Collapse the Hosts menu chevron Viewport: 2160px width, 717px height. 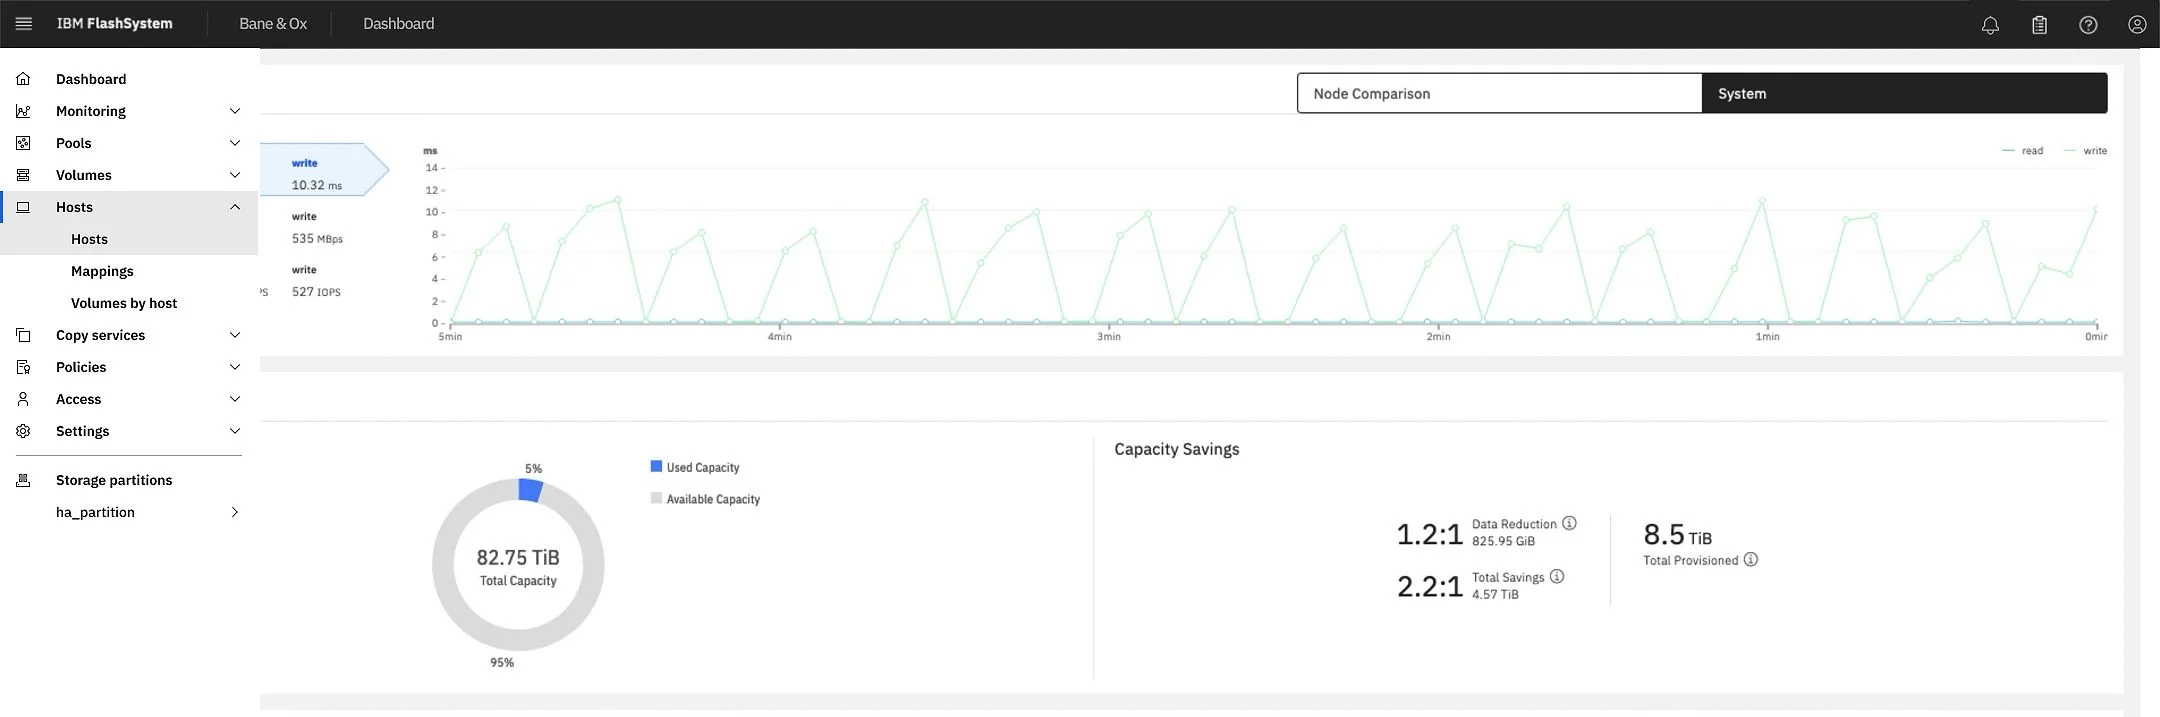click(235, 207)
